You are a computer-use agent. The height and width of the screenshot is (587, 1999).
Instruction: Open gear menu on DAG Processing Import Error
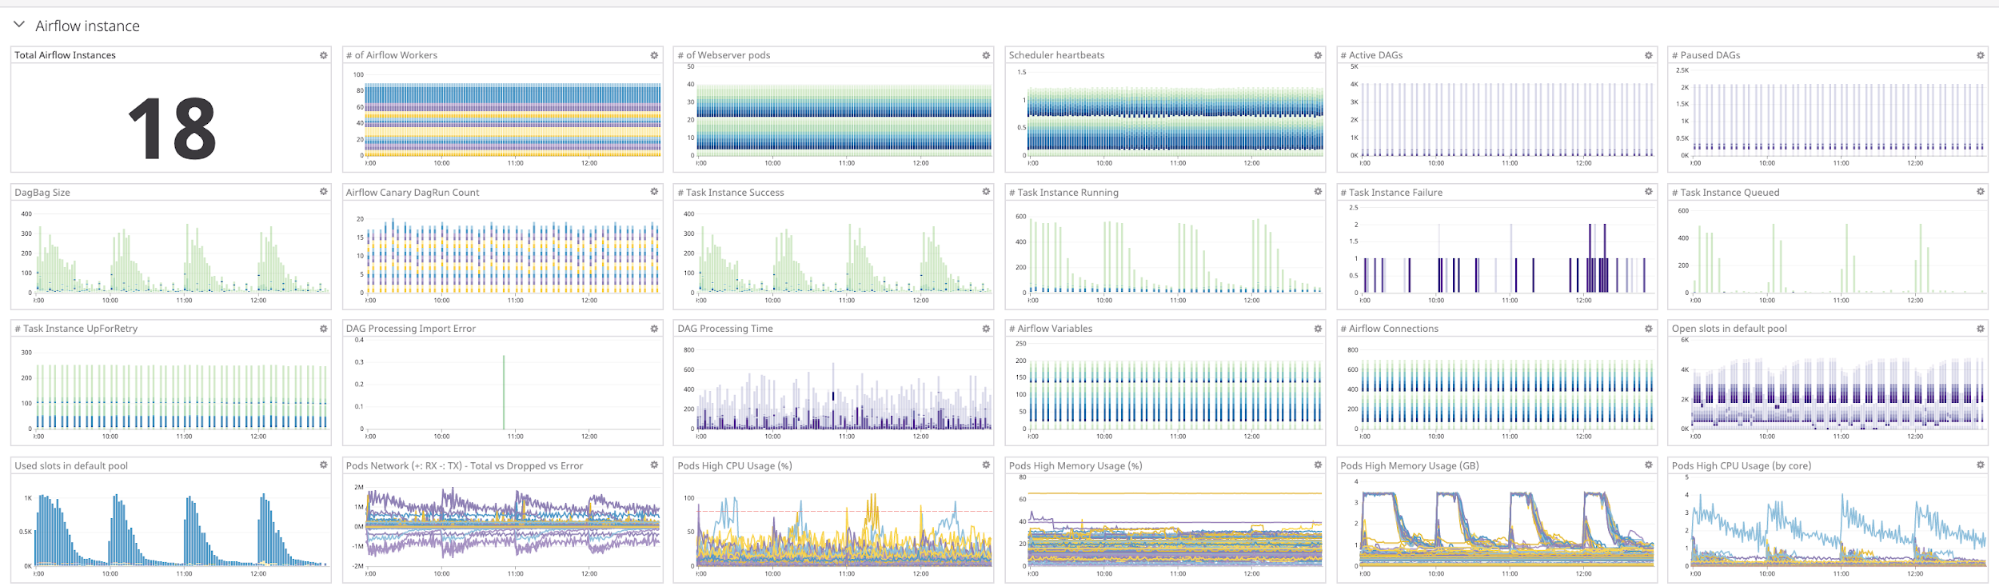[x=654, y=328]
